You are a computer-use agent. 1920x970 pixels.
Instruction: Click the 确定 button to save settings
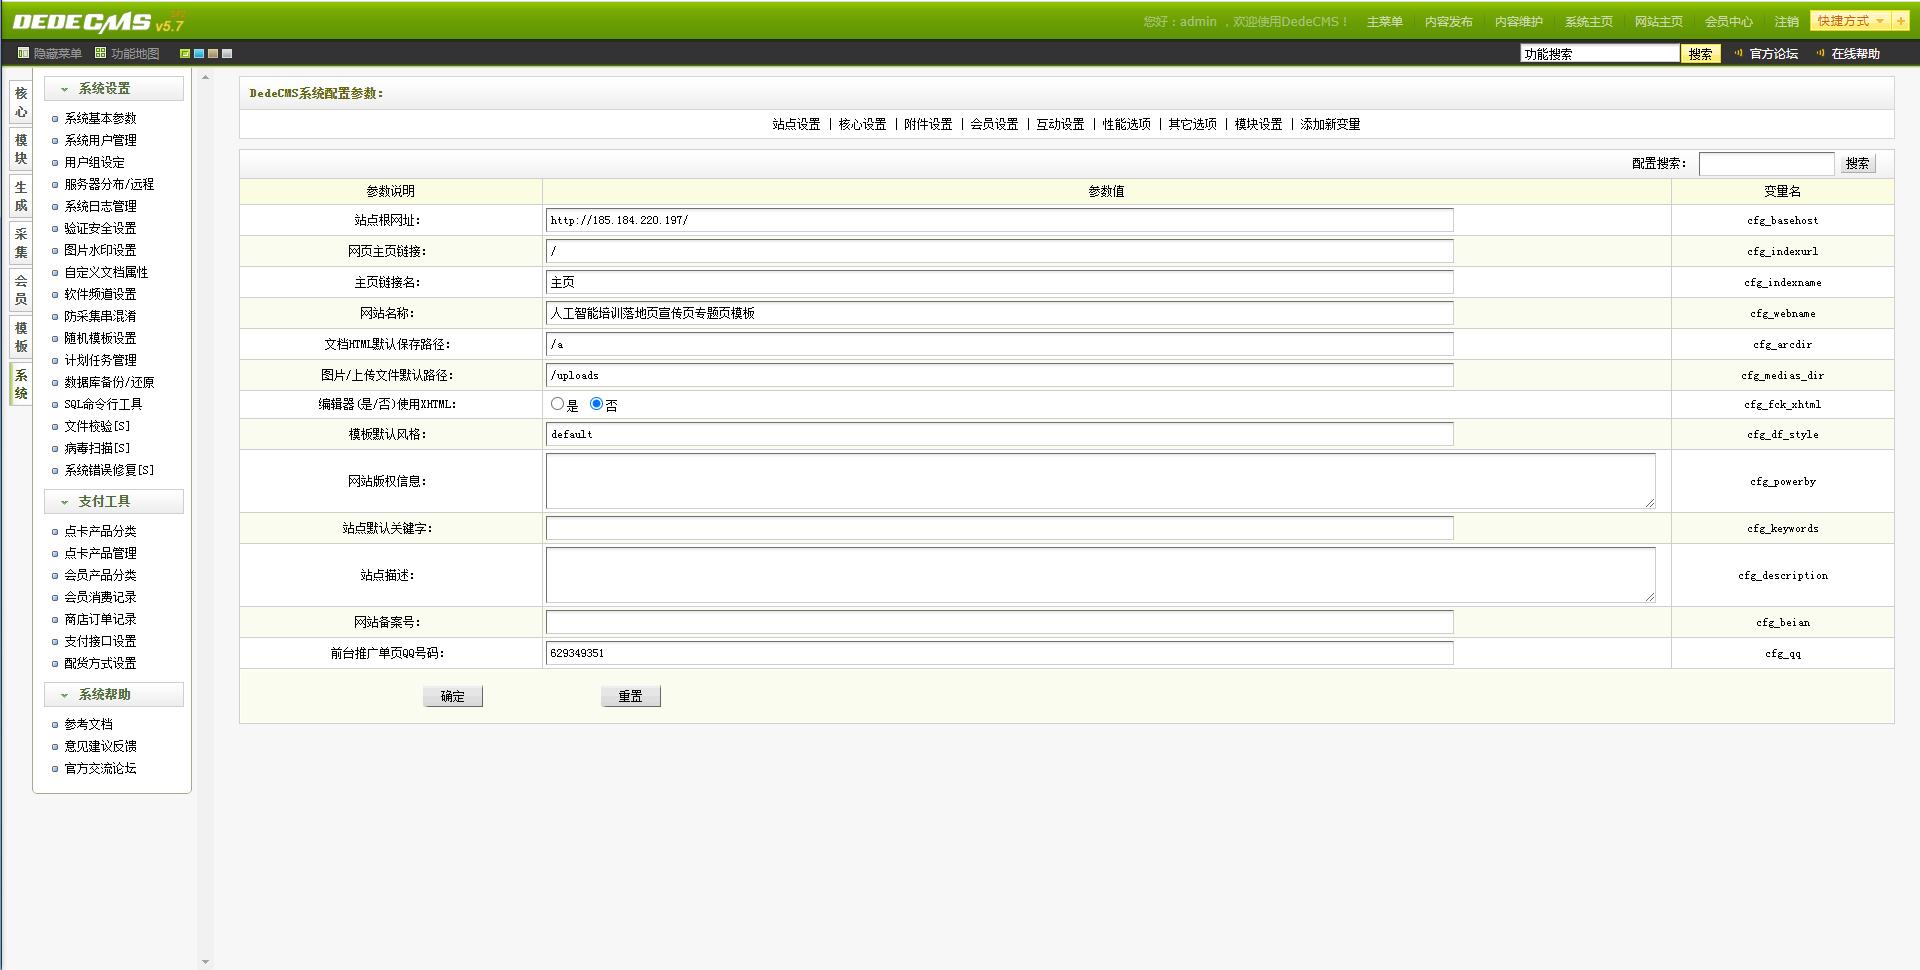click(453, 697)
